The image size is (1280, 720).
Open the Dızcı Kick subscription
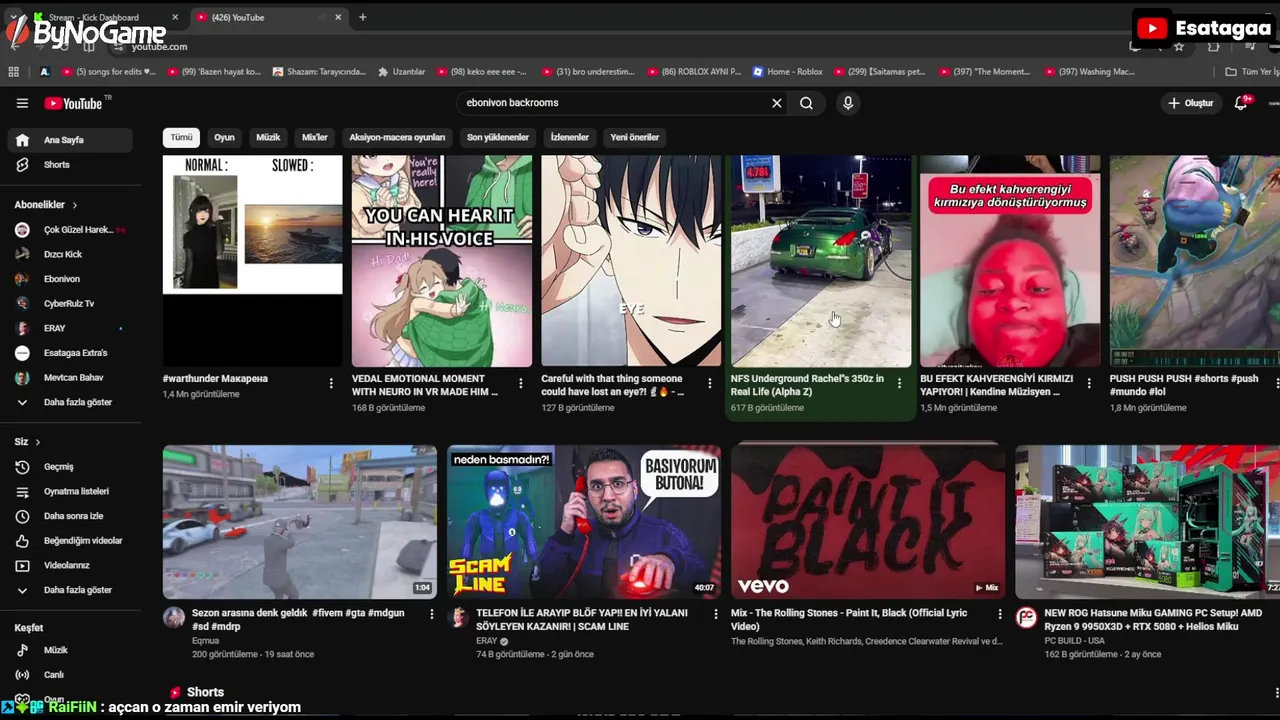(69, 254)
